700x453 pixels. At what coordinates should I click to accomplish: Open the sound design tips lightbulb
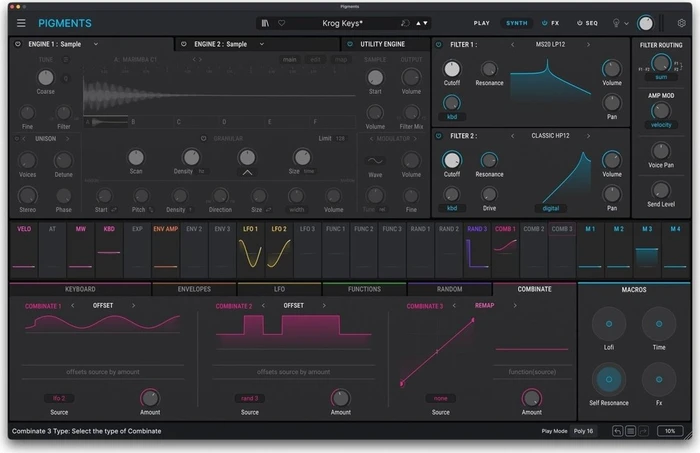pos(616,23)
